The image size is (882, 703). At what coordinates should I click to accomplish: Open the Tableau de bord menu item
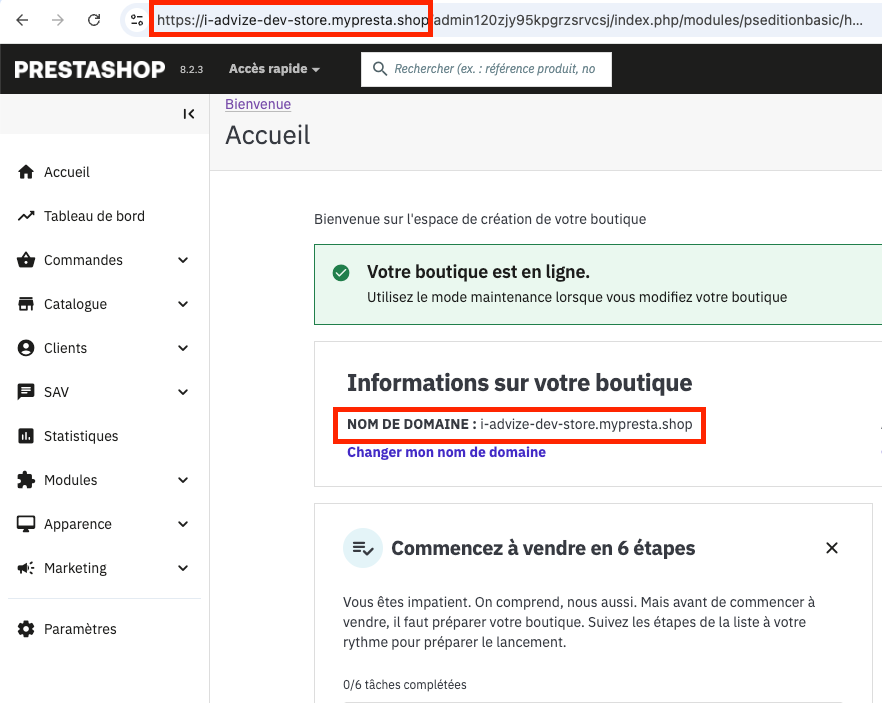coord(94,216)
